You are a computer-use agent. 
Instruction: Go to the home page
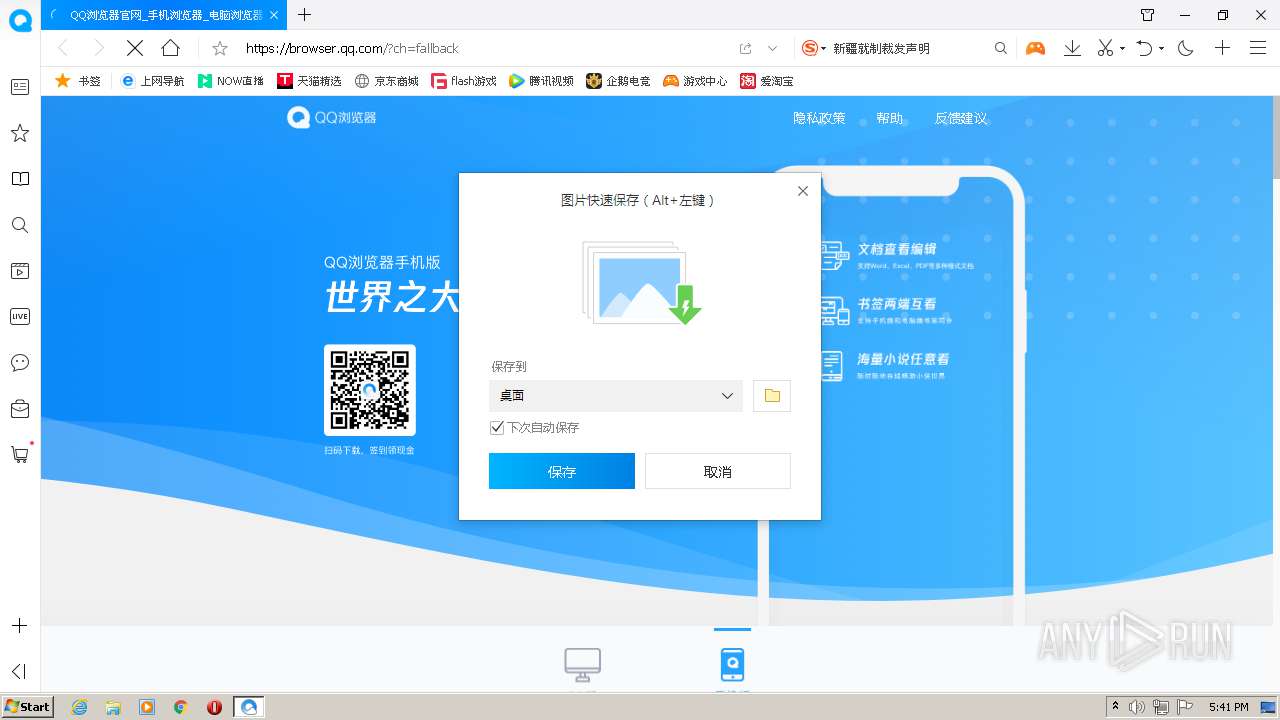point(171,48)
